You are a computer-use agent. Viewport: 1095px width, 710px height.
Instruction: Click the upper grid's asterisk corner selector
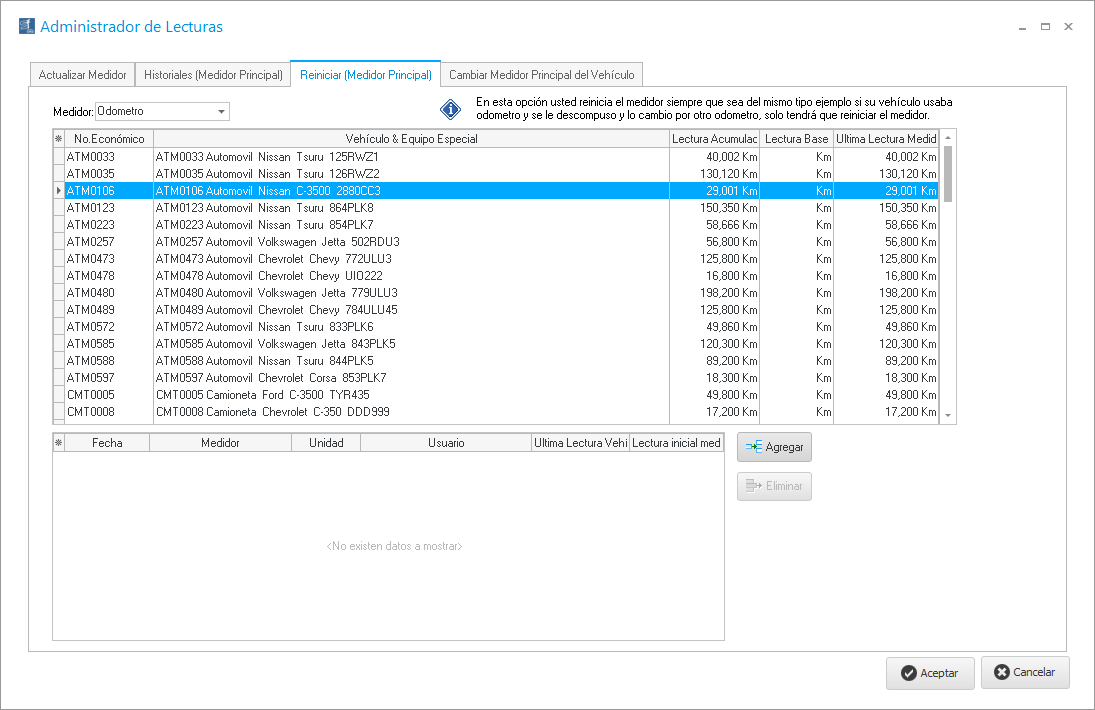[58, 139]
